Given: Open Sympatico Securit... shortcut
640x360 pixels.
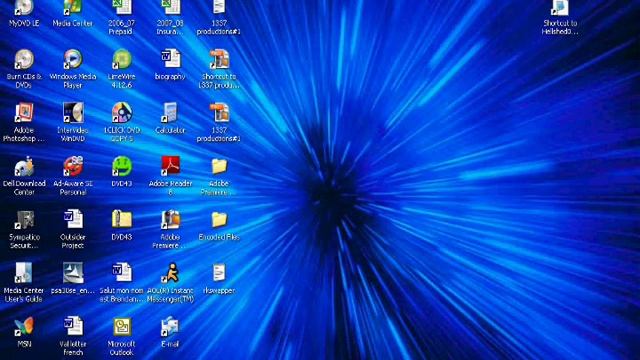Looking at the screenshot, I should click(x=24, y=220).
